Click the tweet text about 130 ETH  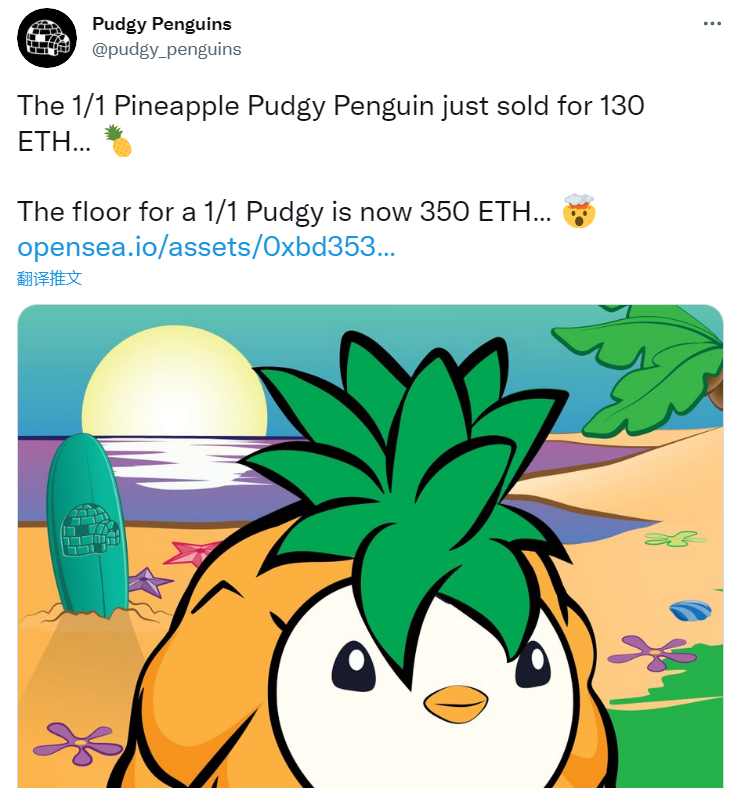pos(331,124)
